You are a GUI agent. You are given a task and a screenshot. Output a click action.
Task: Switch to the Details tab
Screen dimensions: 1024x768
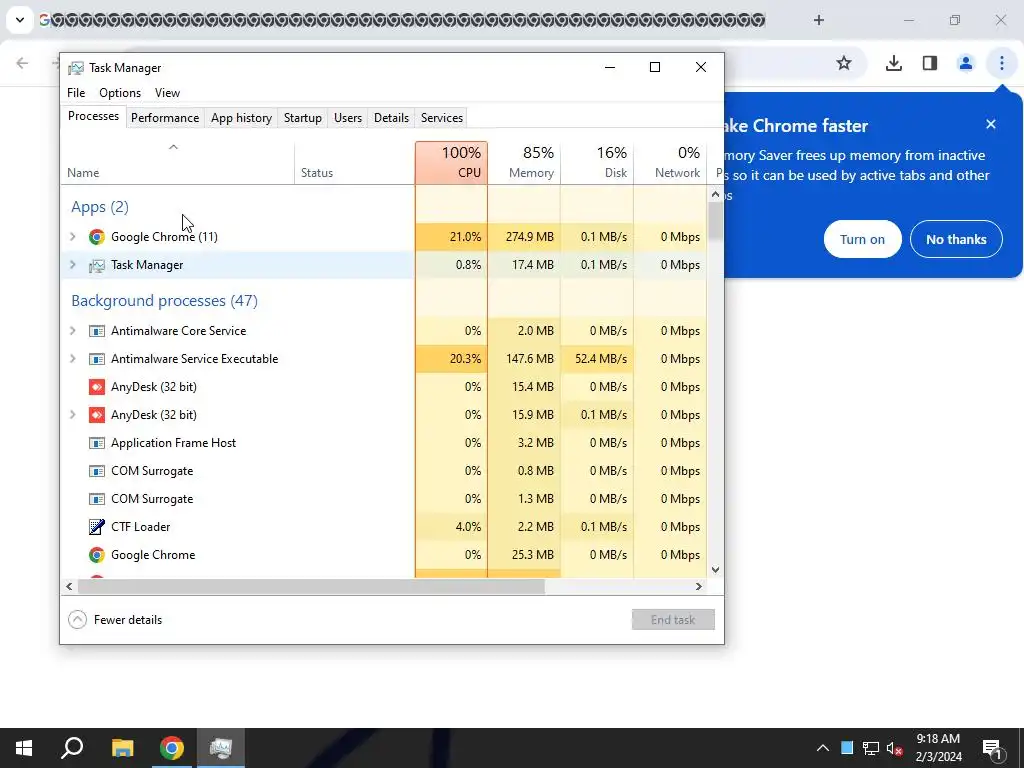(391, 118)
